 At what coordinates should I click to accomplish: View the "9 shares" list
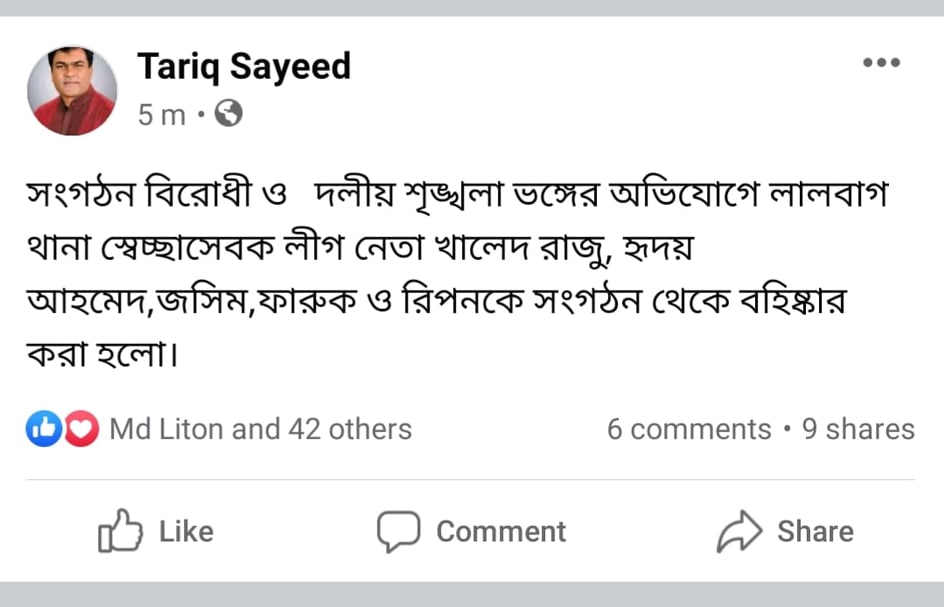click(858, 429)
